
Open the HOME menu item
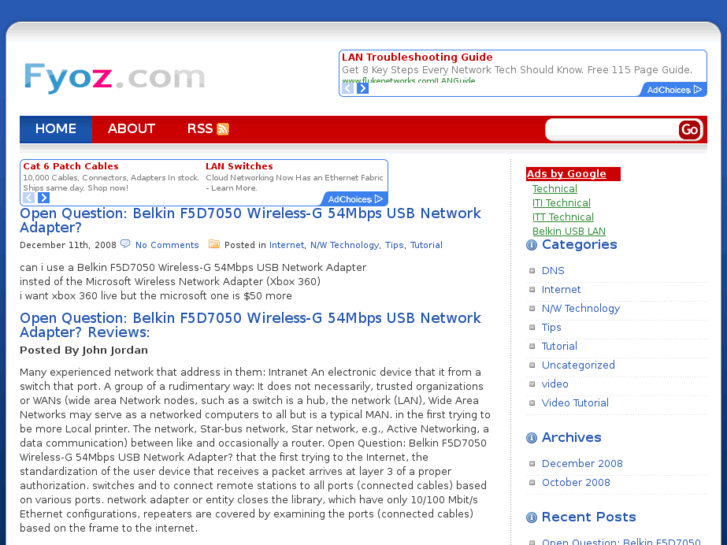[x=56, y=129]
